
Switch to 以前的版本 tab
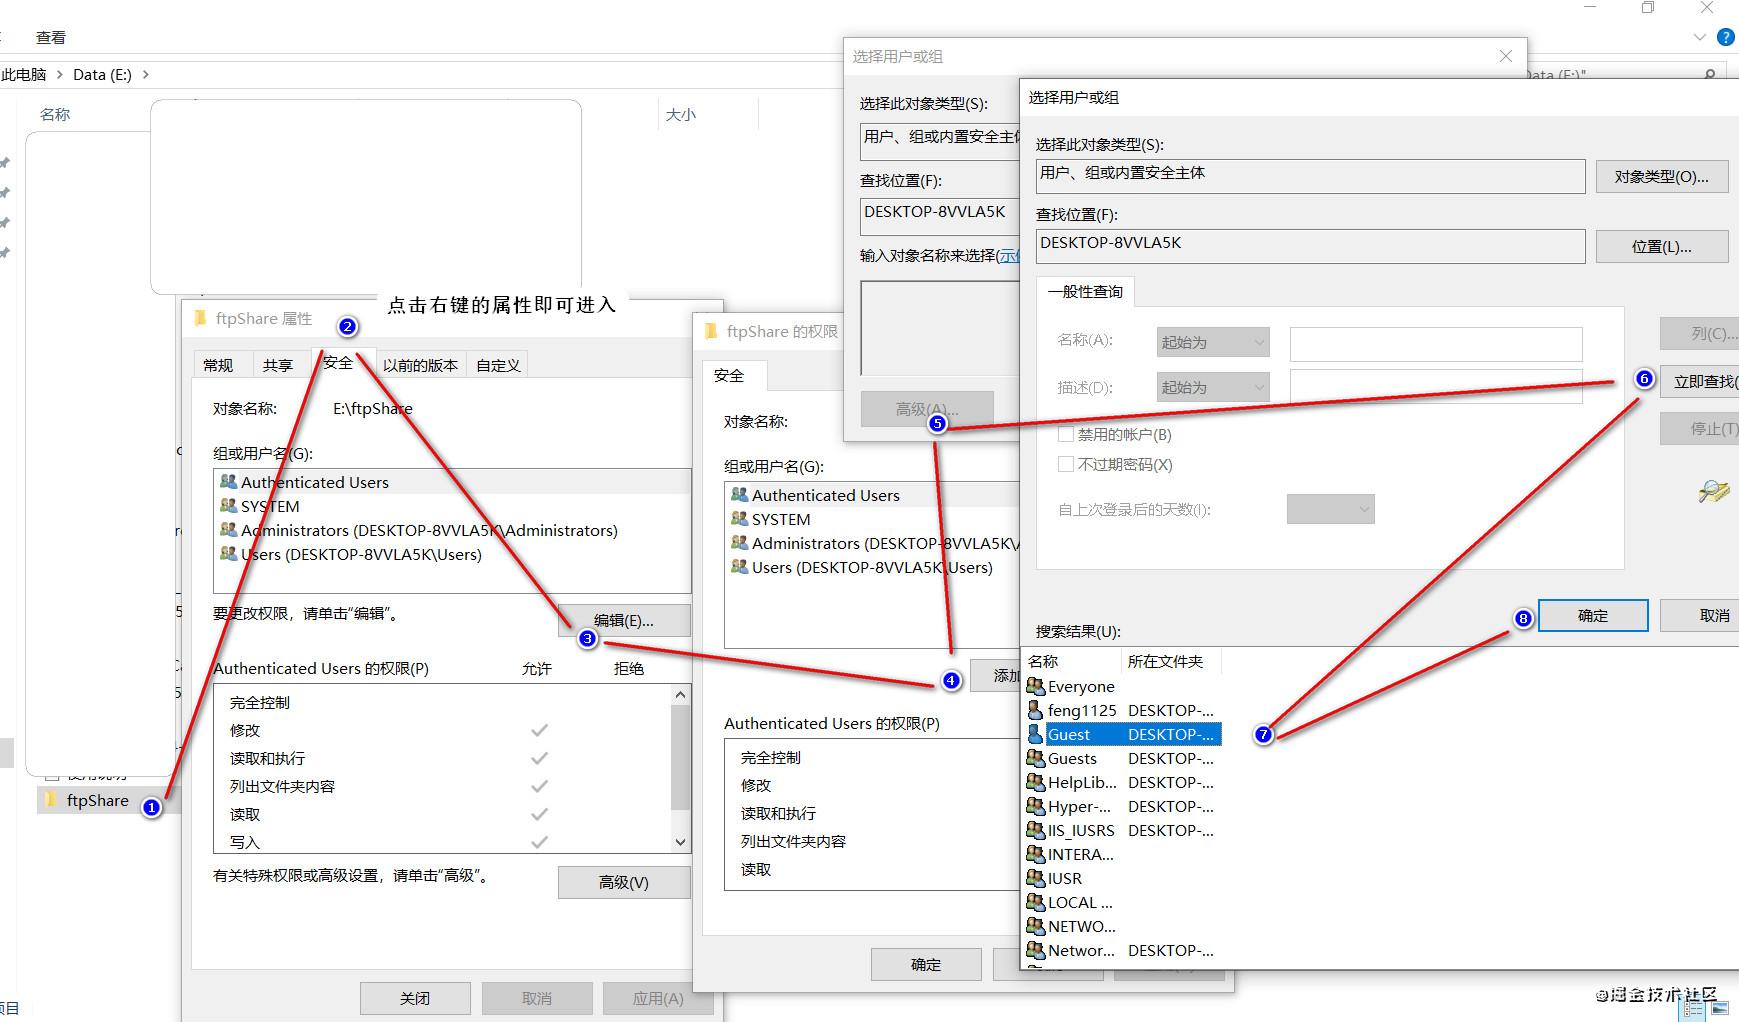pos(420,365)
